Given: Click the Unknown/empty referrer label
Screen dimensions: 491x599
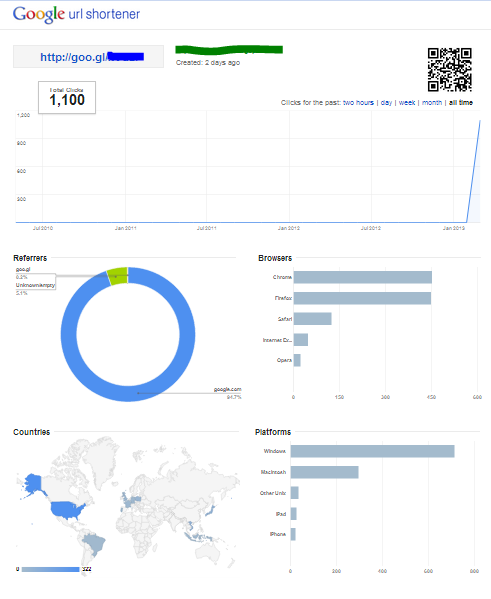Looking at the screenshot, I should tap(35, 285).
